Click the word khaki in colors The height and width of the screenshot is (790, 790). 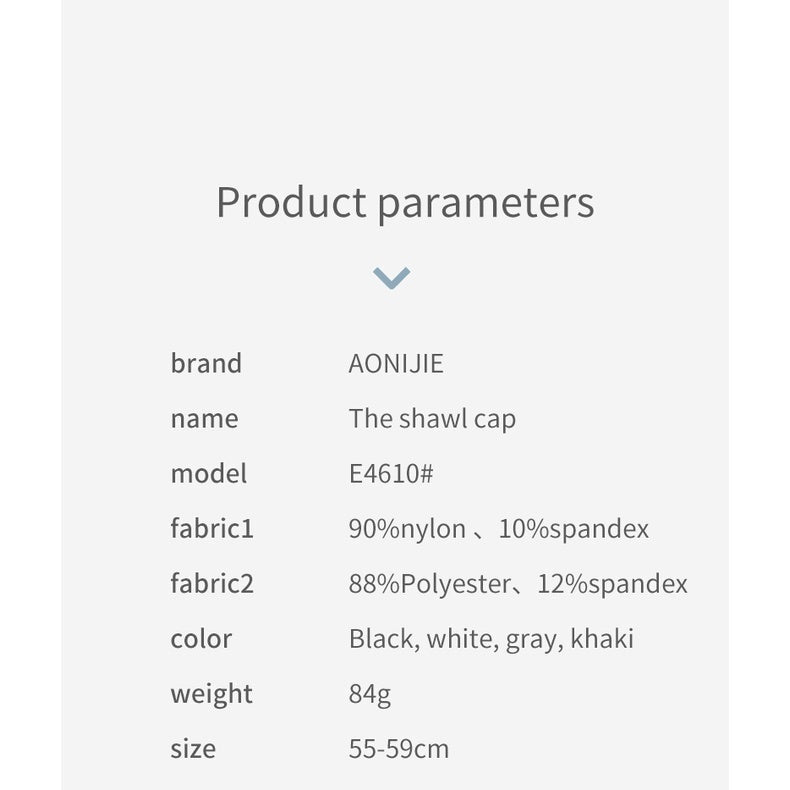(602, 638)
